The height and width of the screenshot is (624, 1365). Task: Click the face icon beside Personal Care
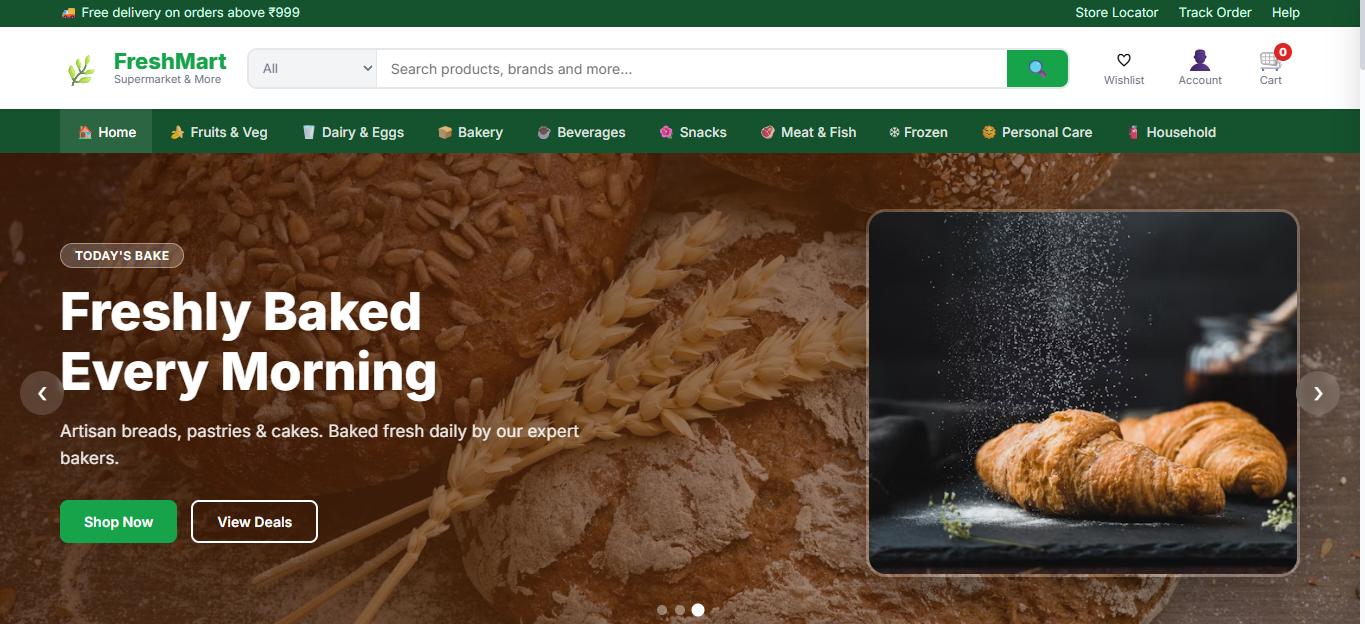989,132
